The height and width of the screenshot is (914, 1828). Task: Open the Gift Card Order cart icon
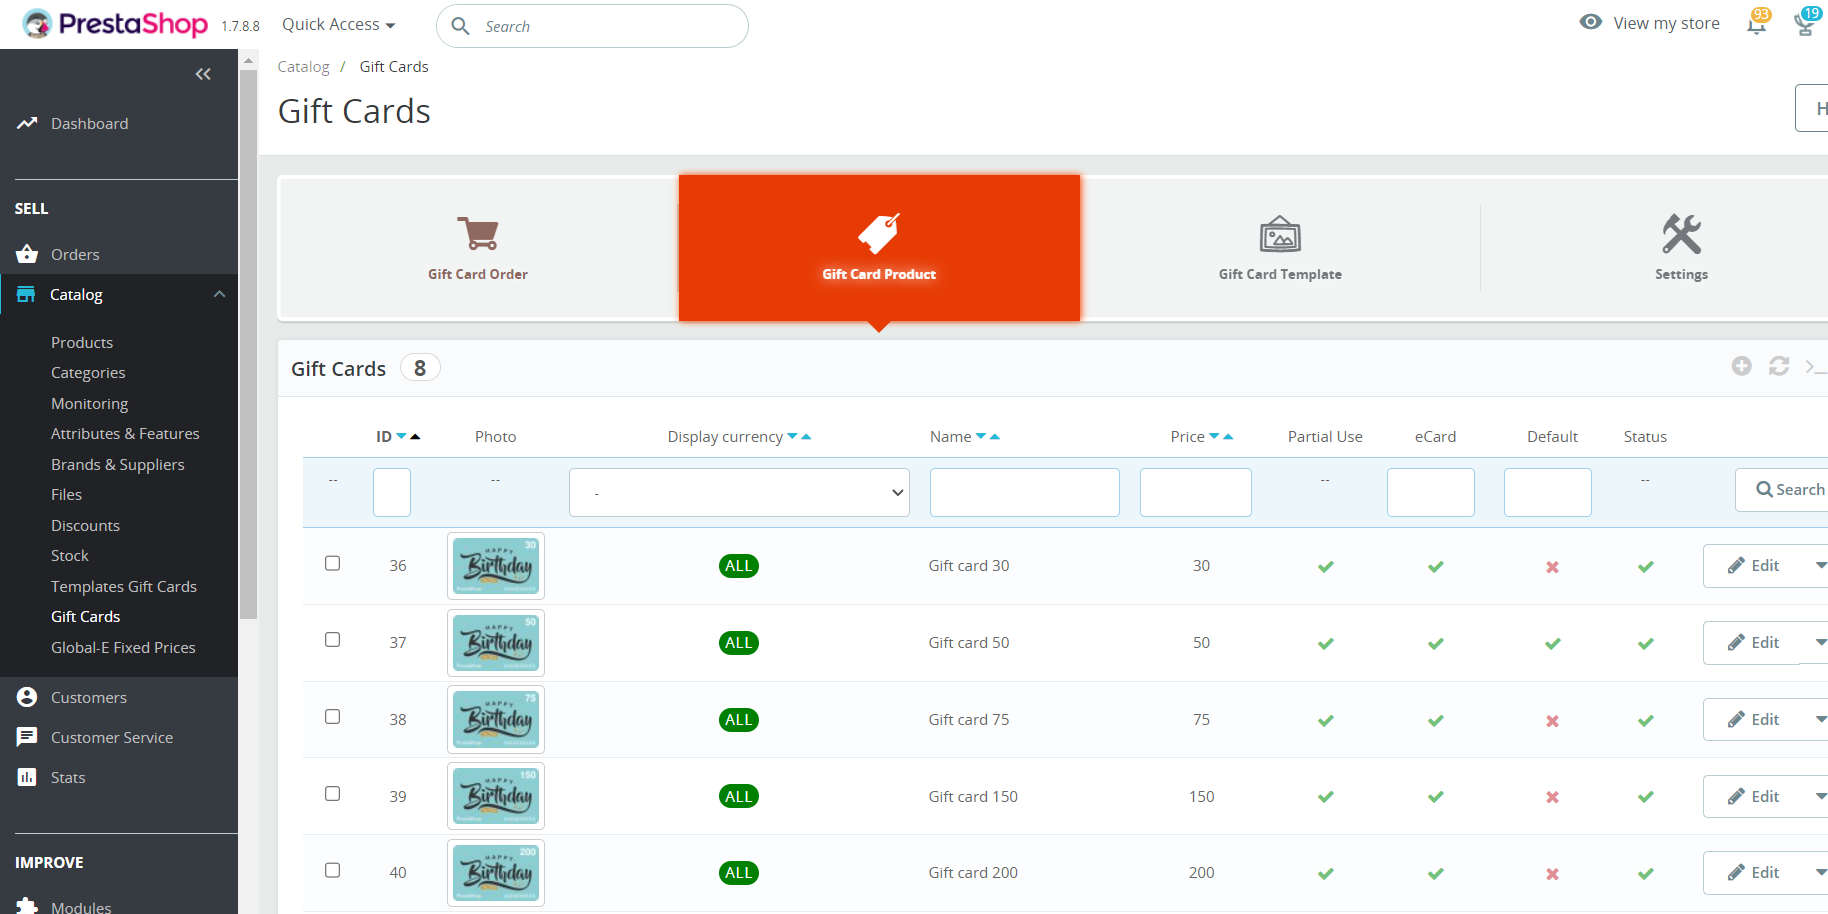click(x=478, y=234)
